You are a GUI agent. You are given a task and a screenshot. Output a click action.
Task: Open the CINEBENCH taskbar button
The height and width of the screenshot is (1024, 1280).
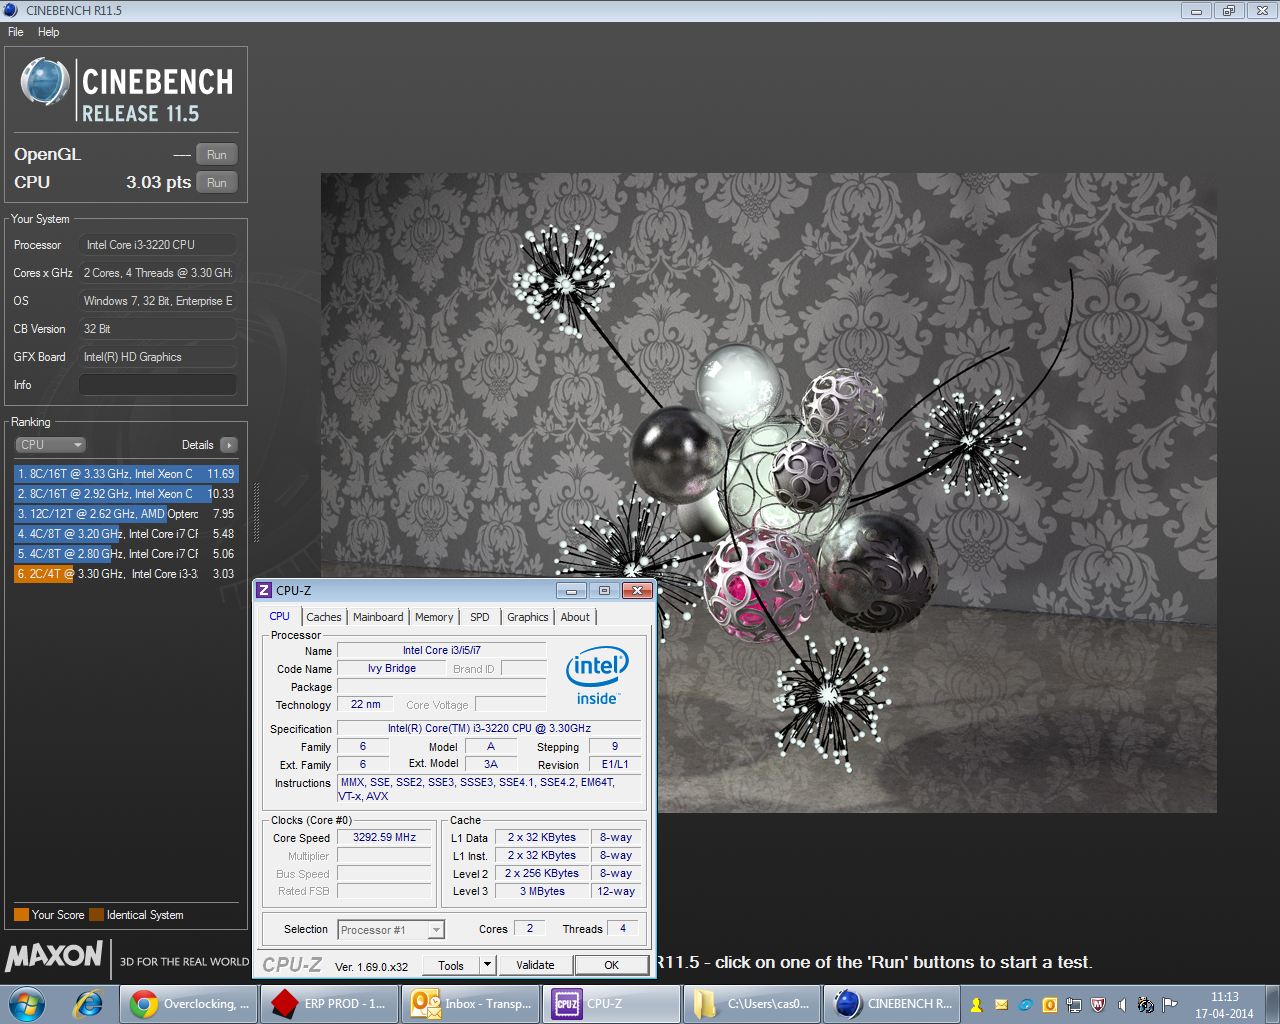coord(893,1004)
